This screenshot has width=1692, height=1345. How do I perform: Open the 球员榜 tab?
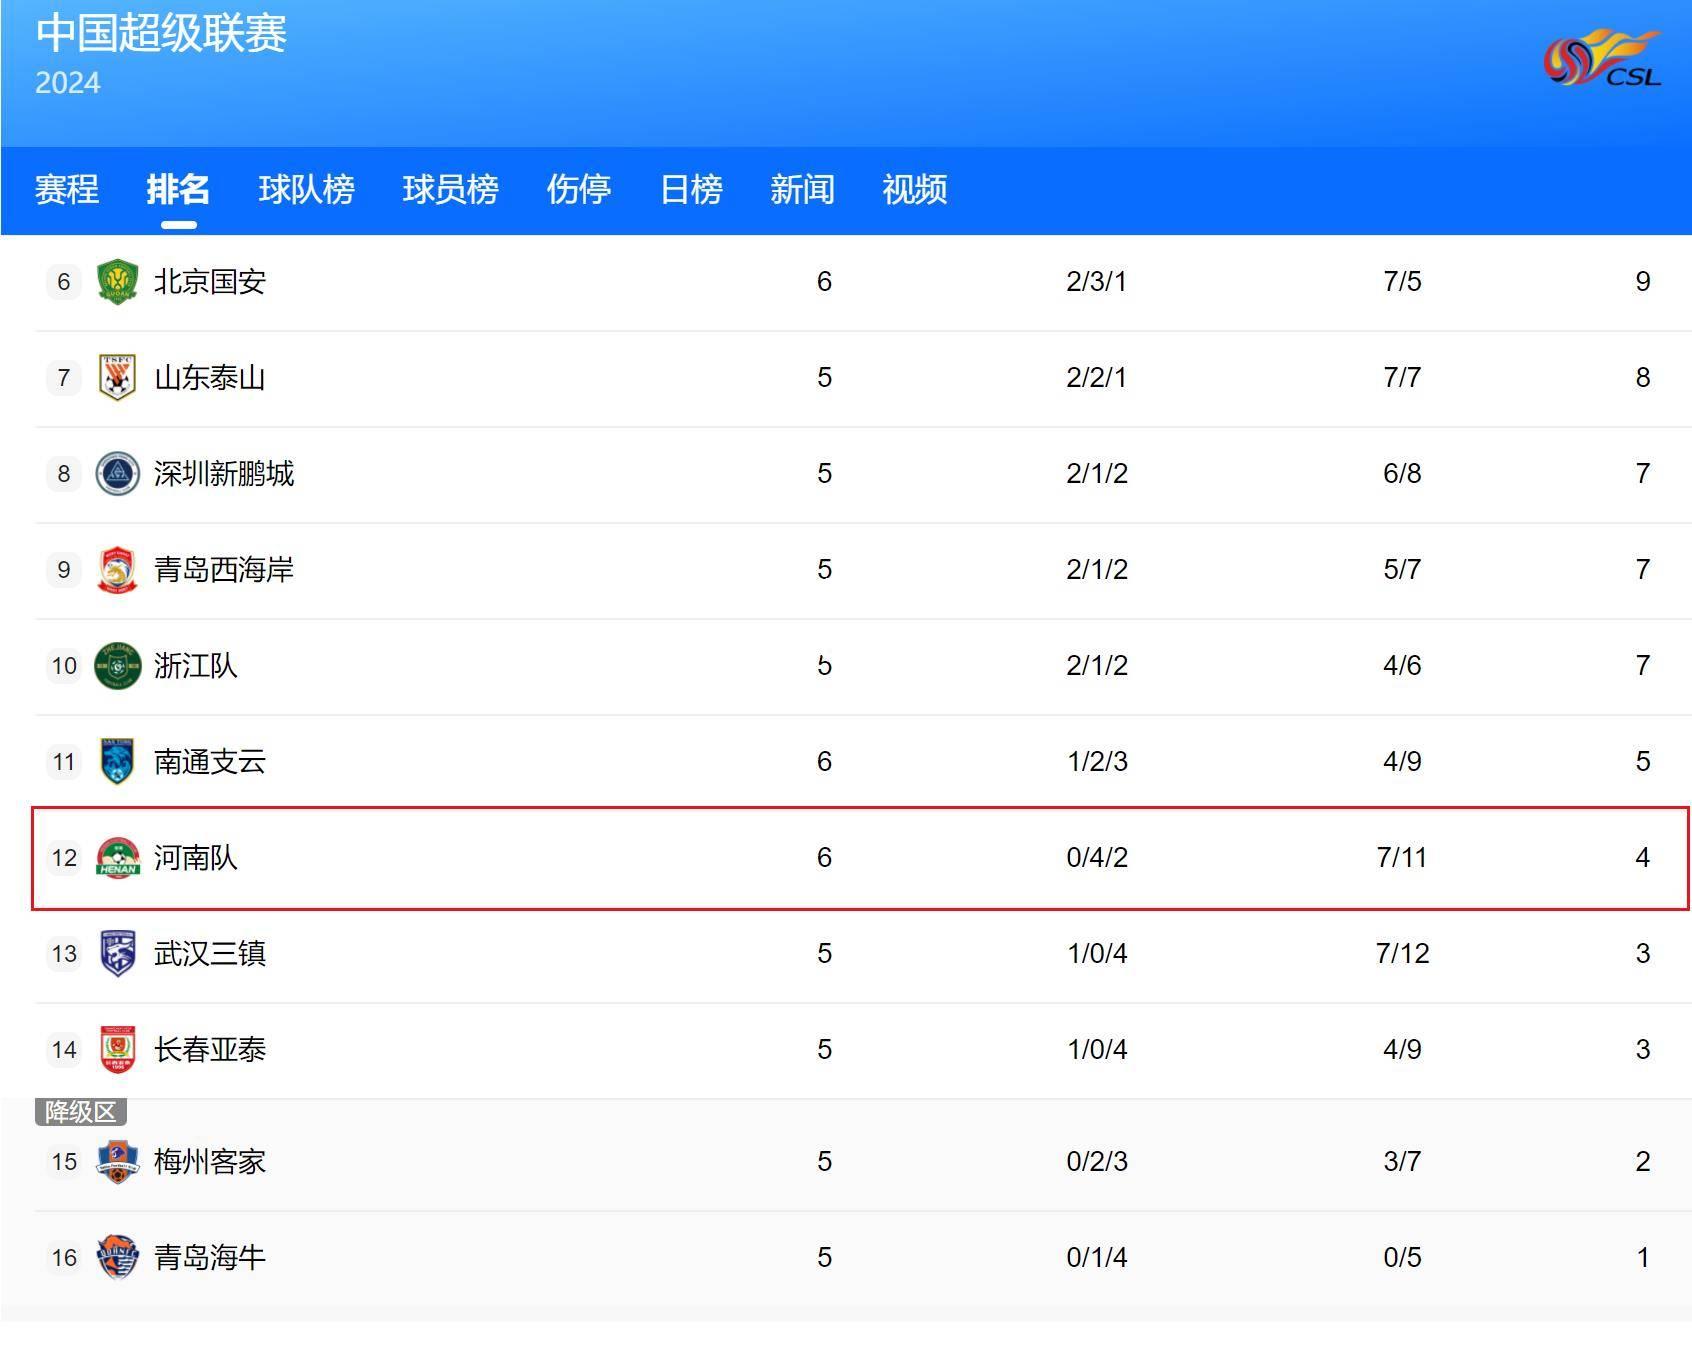click(x=450, y=189)
